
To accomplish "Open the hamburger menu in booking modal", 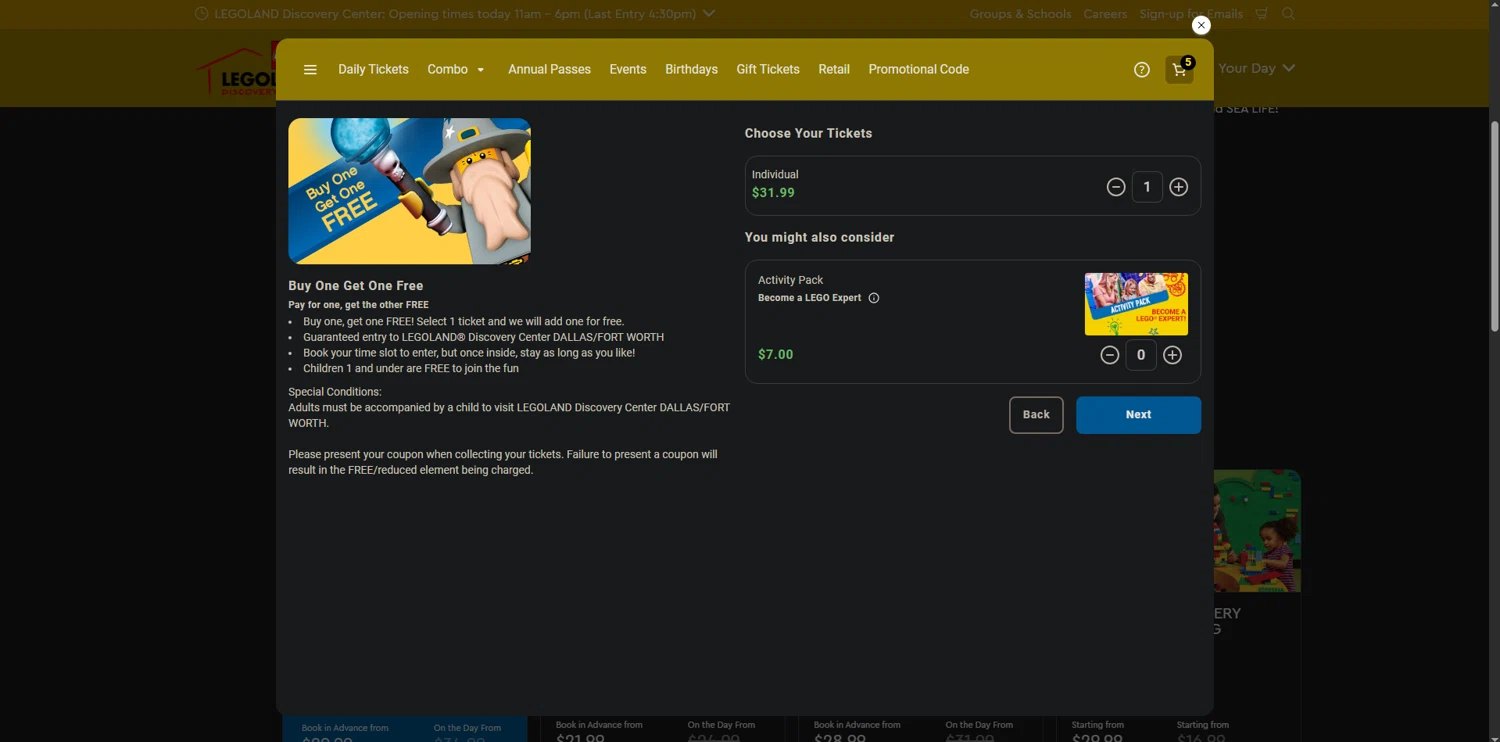I will click(x=310, y=70).
